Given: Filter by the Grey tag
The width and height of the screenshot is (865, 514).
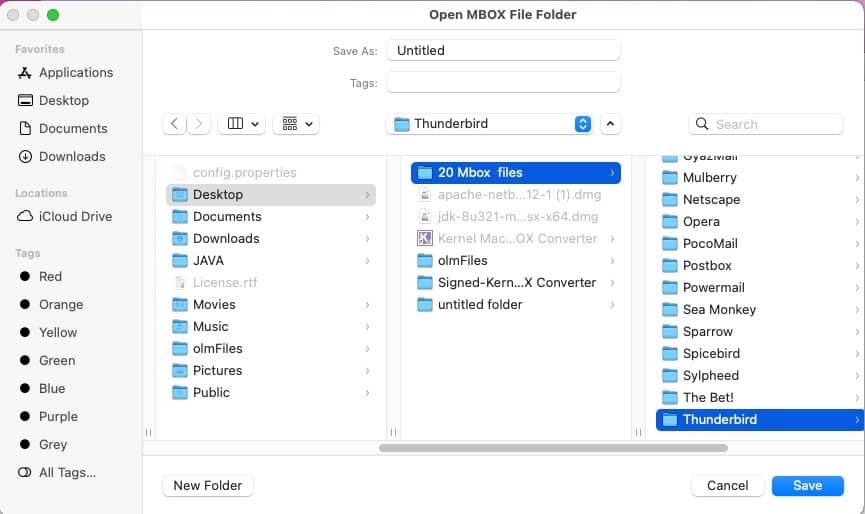Looking at the screenshot, I should coord(43,445).
